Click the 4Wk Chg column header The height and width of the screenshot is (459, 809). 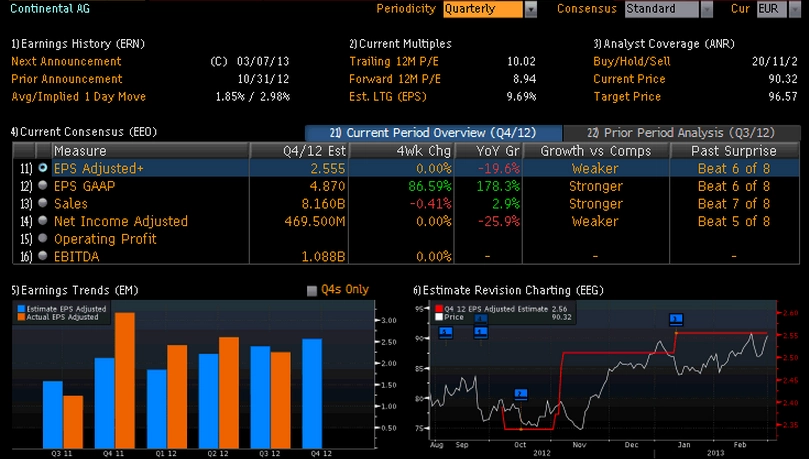click(401, 151)
